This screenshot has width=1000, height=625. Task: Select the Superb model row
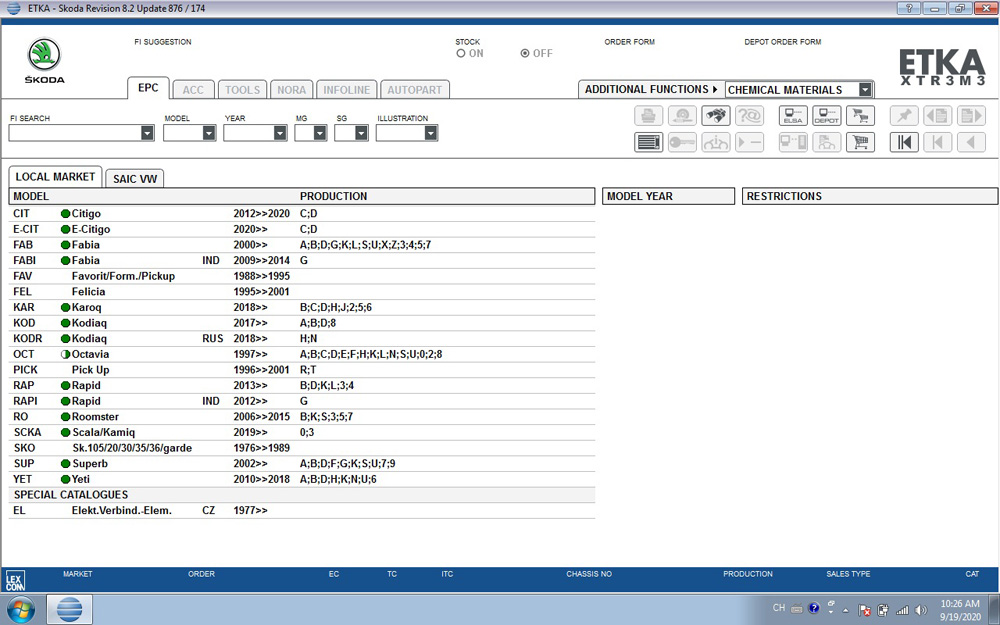click(x=302, y=464)
